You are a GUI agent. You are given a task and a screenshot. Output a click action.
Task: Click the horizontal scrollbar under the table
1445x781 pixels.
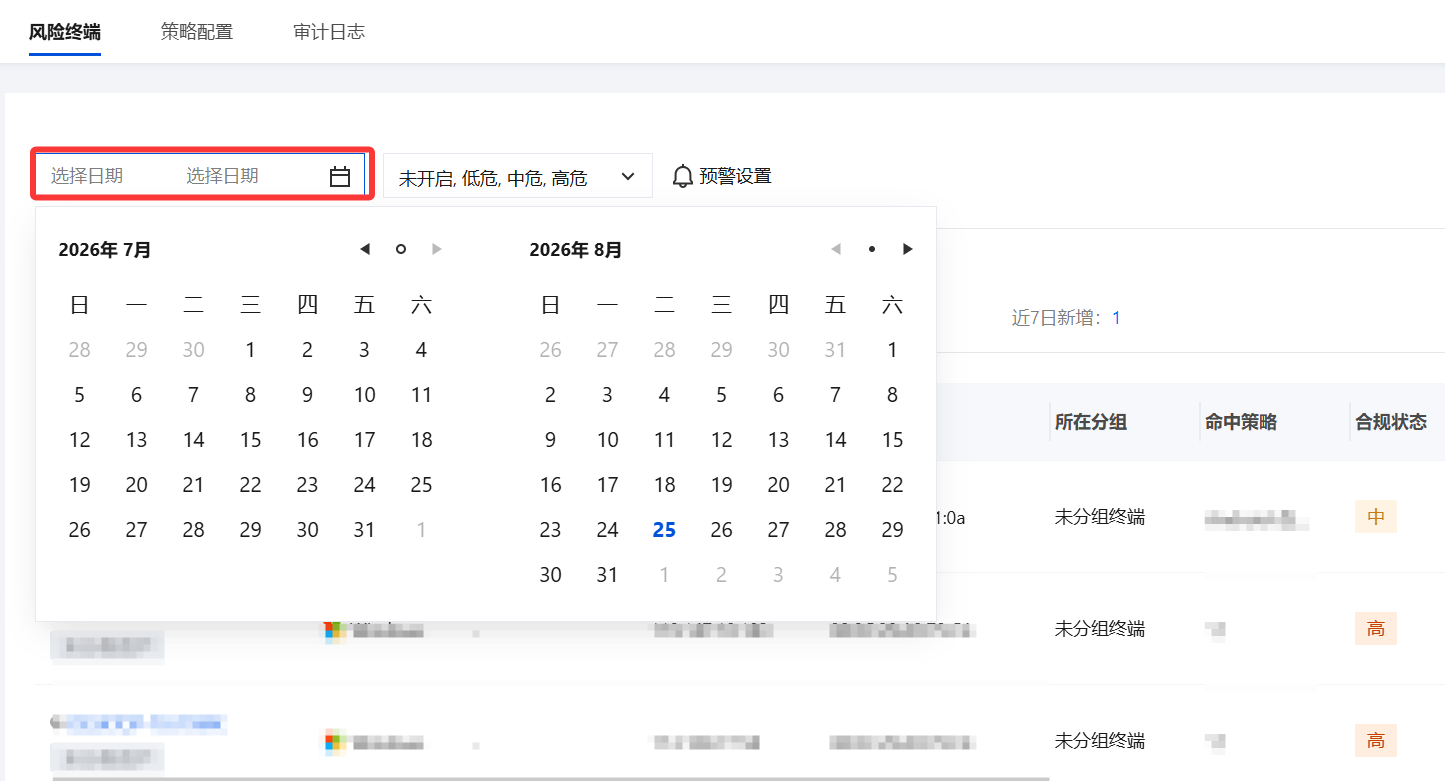[x=551, y=778]
